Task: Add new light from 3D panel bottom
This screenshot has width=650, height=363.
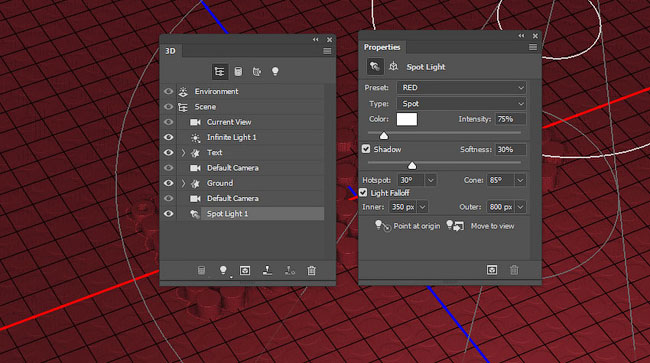Action: pyautogui.click(x=223, y=271)
